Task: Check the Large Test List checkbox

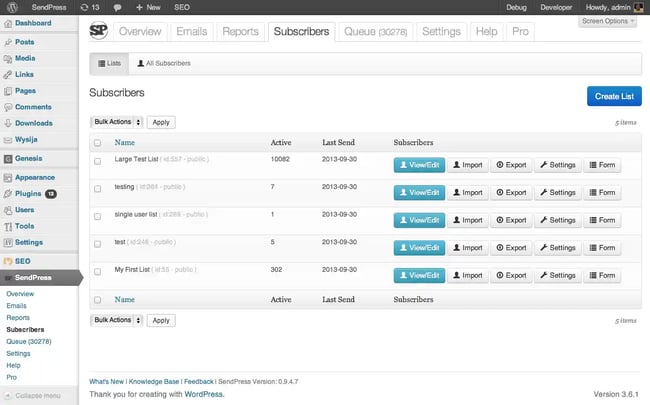Action: point(97,160)
